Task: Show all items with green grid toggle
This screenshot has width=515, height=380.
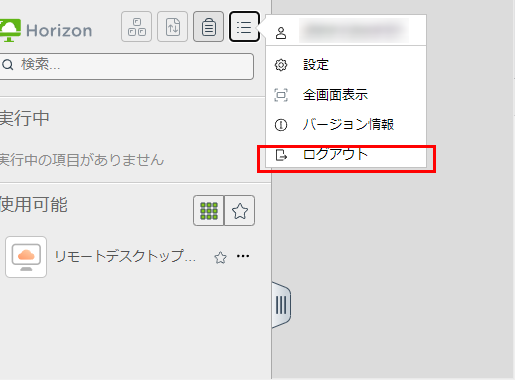Action: (209, 211)
